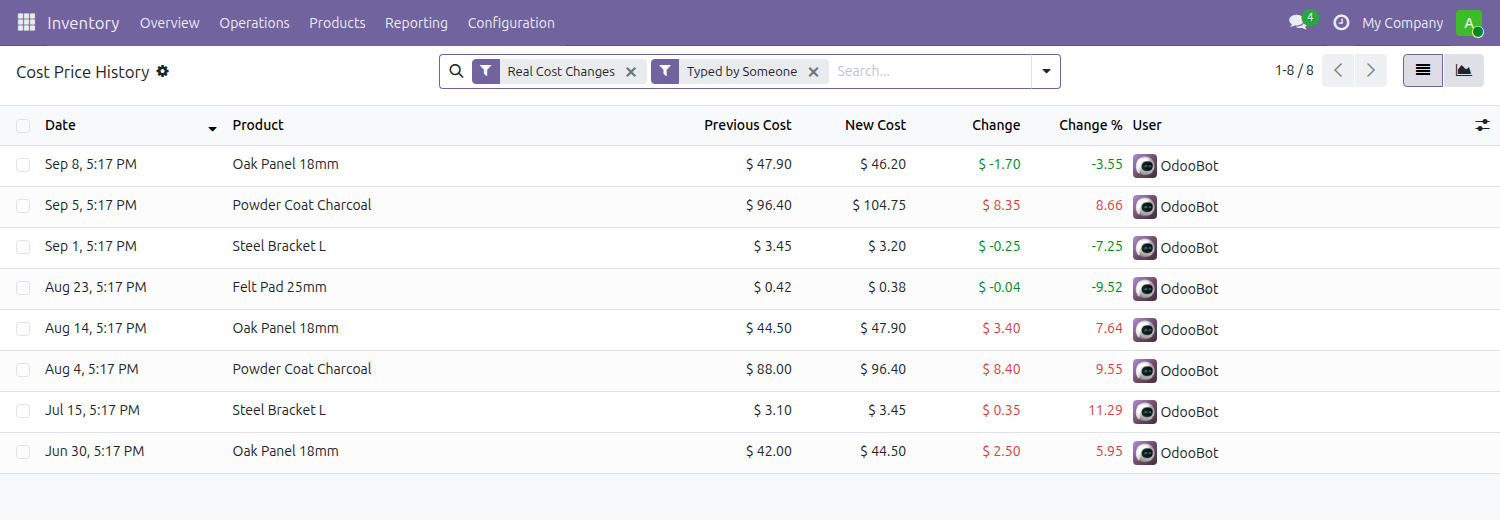Screen dimensions: 1500x520
Task: Click the $ -1.70 change value
Action: click(999, 164)
